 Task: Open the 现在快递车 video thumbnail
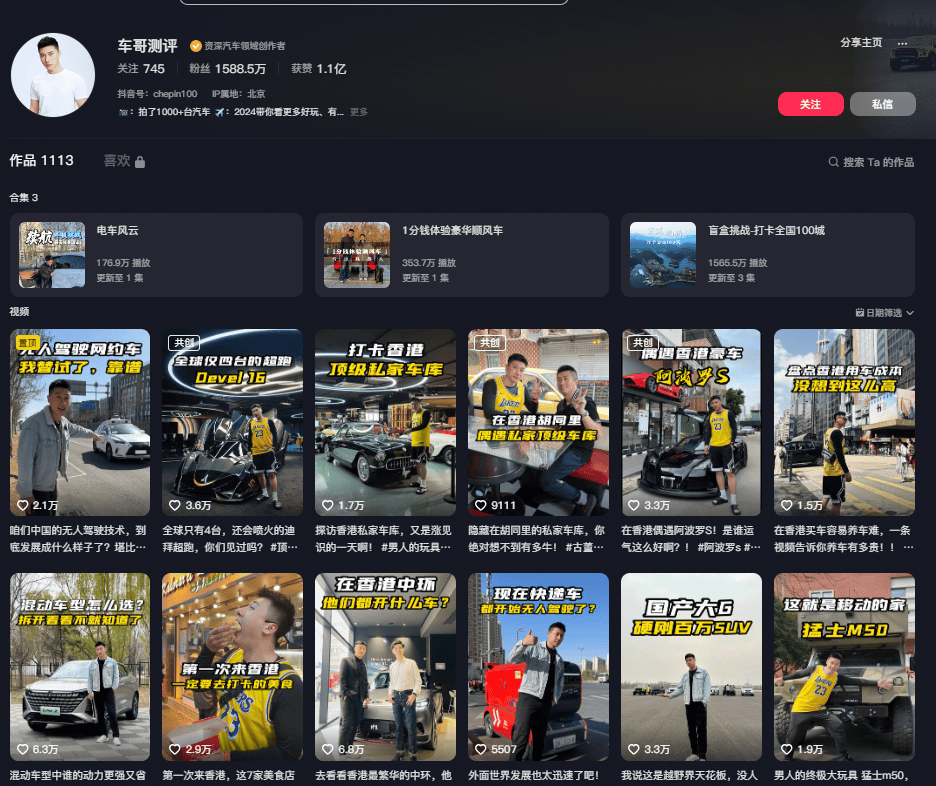[538, 667]
